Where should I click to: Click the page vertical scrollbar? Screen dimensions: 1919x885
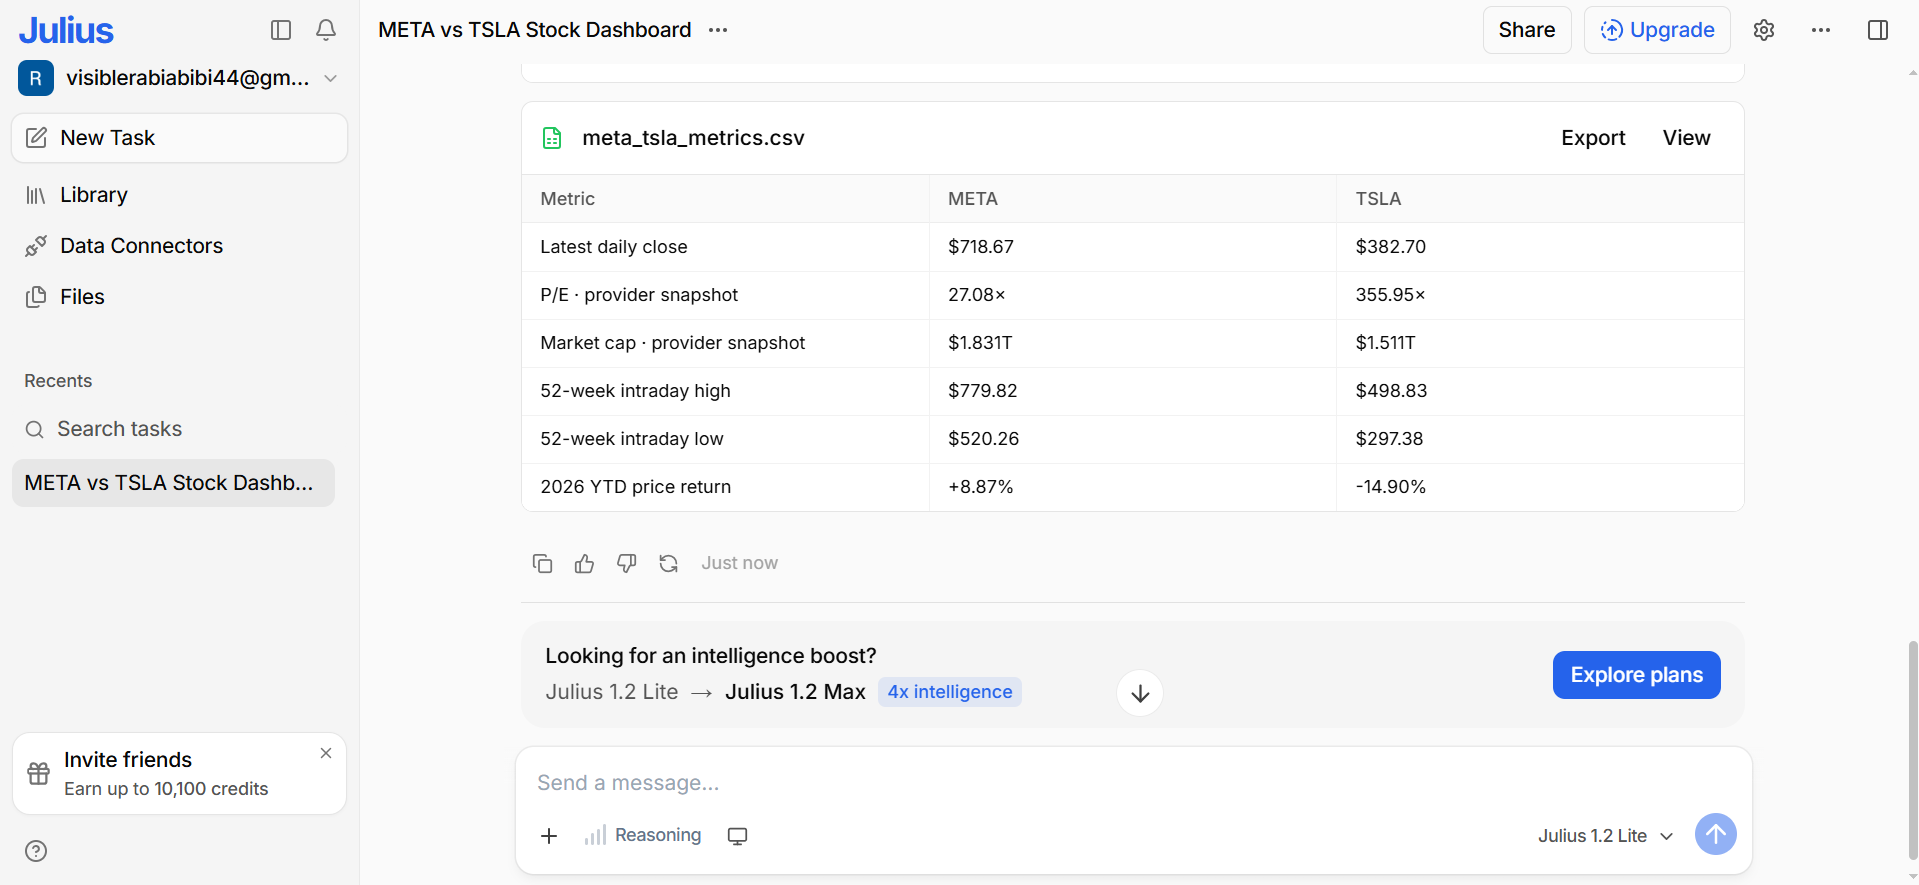point(1912,750)
